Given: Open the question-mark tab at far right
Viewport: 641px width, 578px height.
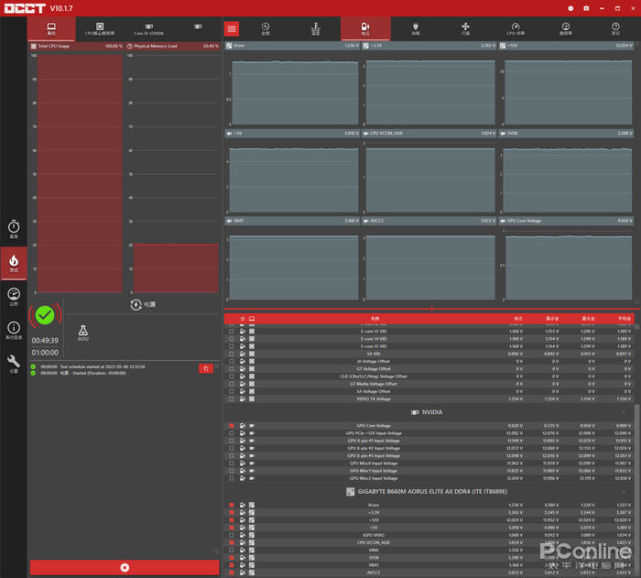Looking at the screenshot, I should coord(615,29).
